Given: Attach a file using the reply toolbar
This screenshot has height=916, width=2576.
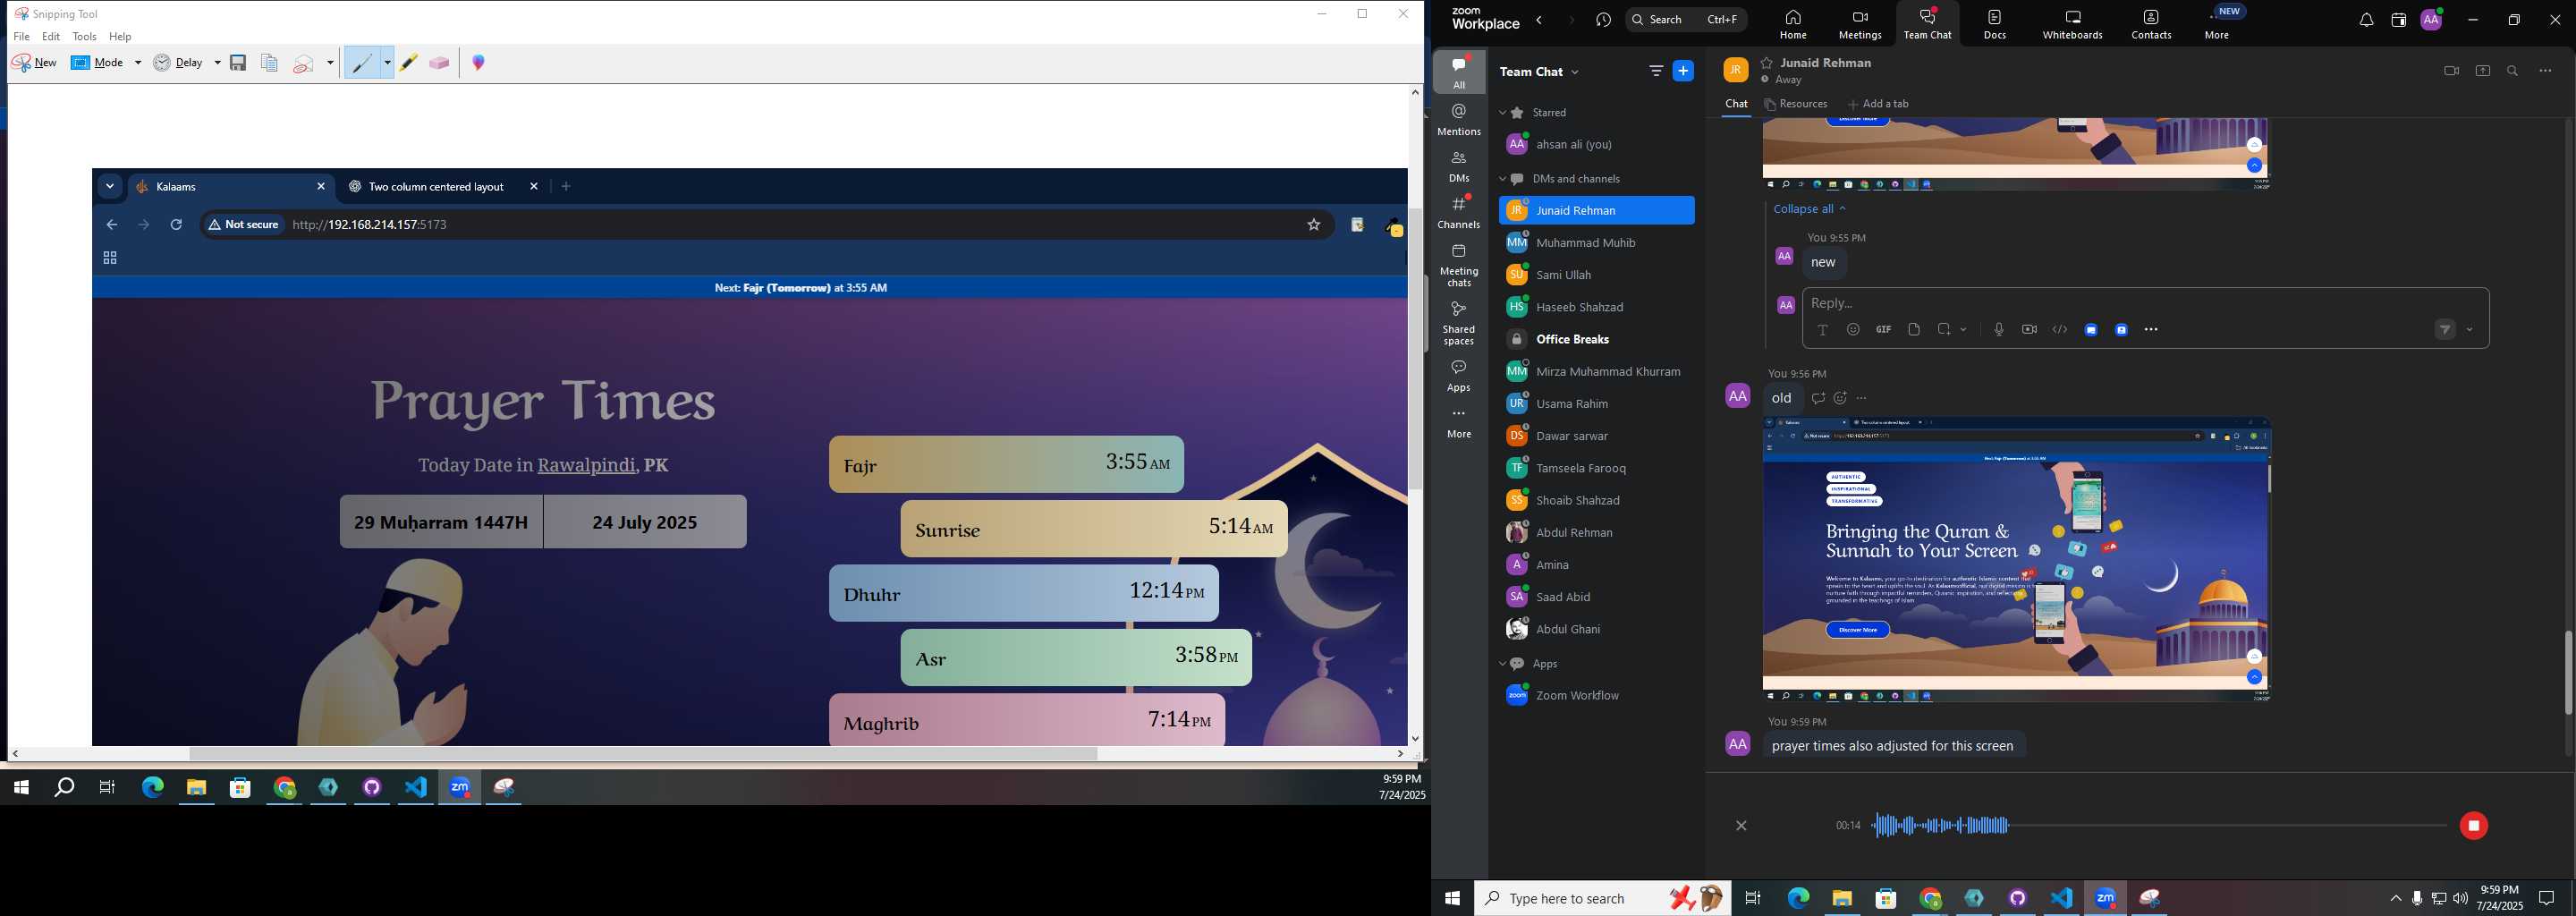Looking at the screenshot, I should click(x=1914, y=330).
